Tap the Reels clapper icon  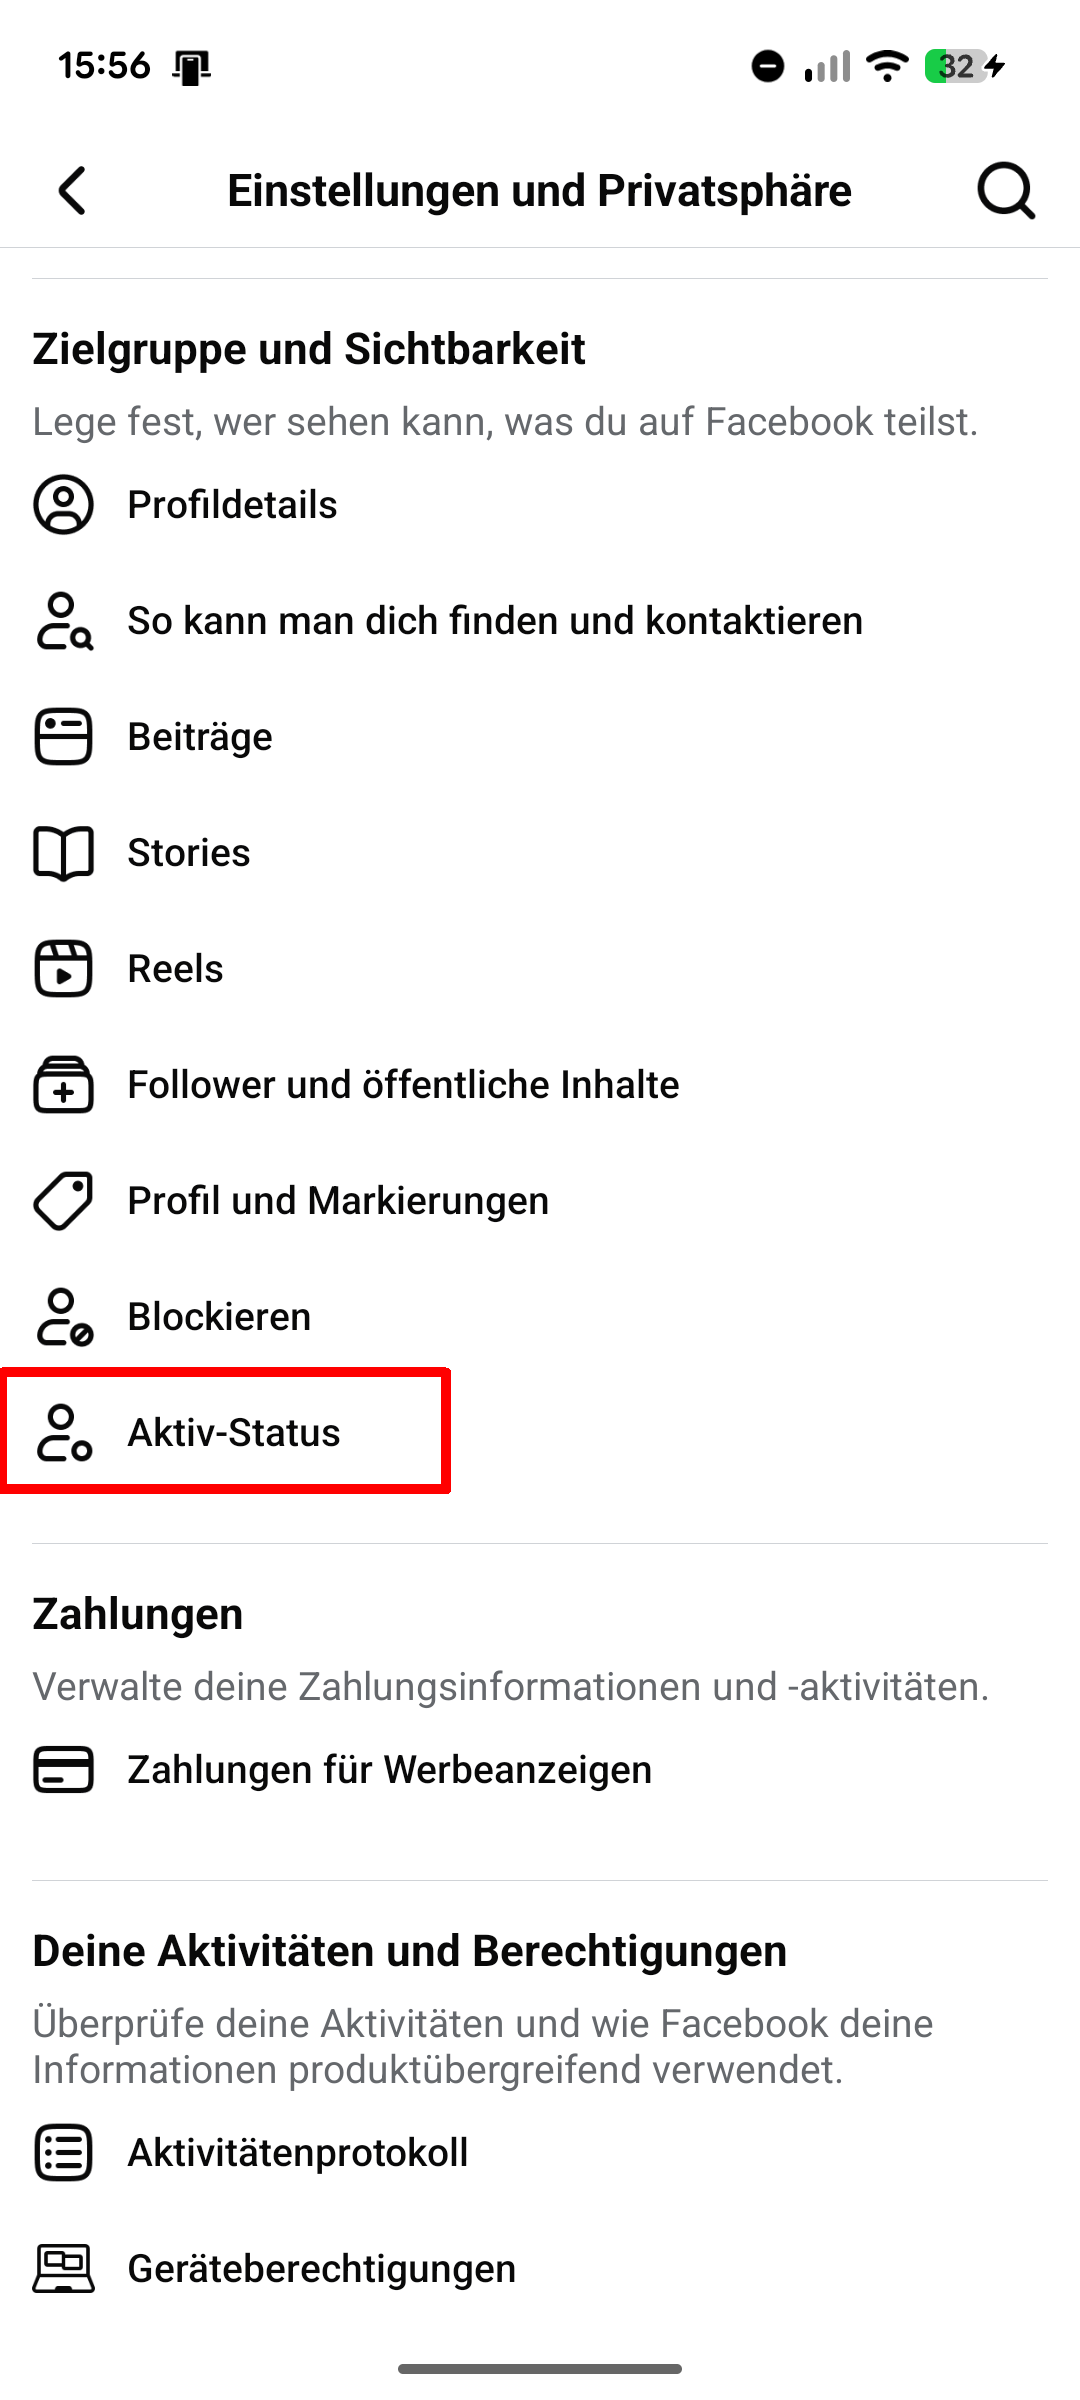64,969
